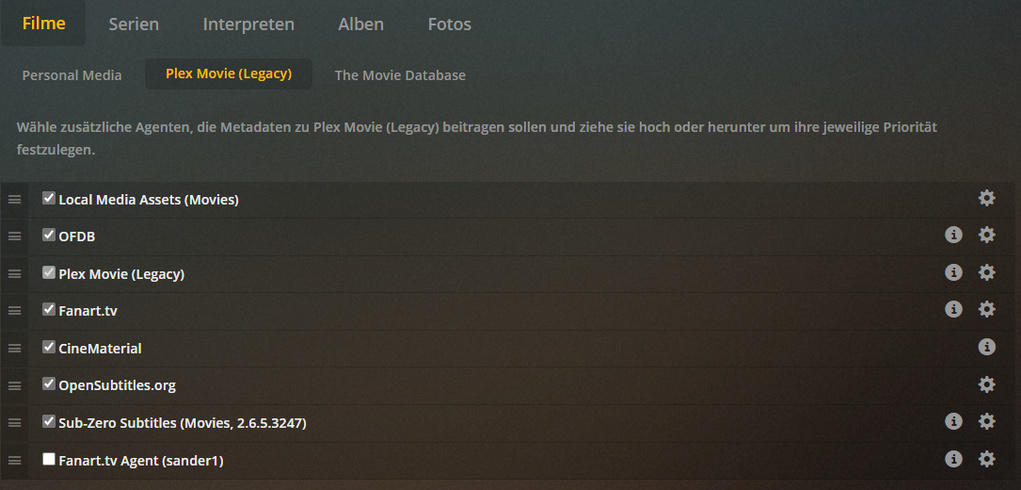
Task: Show info for CineMaterial agent
Action: 986,347
